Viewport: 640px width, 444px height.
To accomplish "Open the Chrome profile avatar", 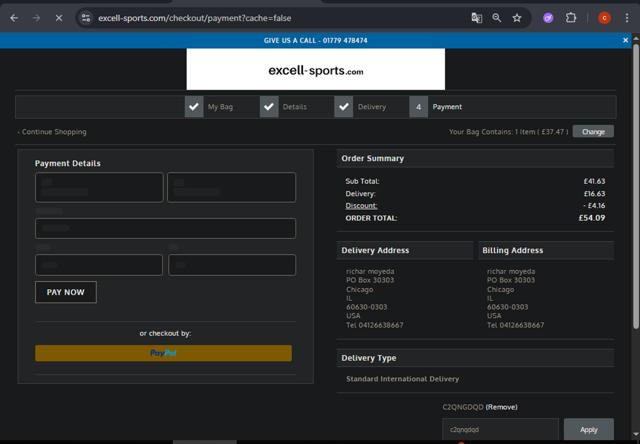I will click(x=604, y=18).
